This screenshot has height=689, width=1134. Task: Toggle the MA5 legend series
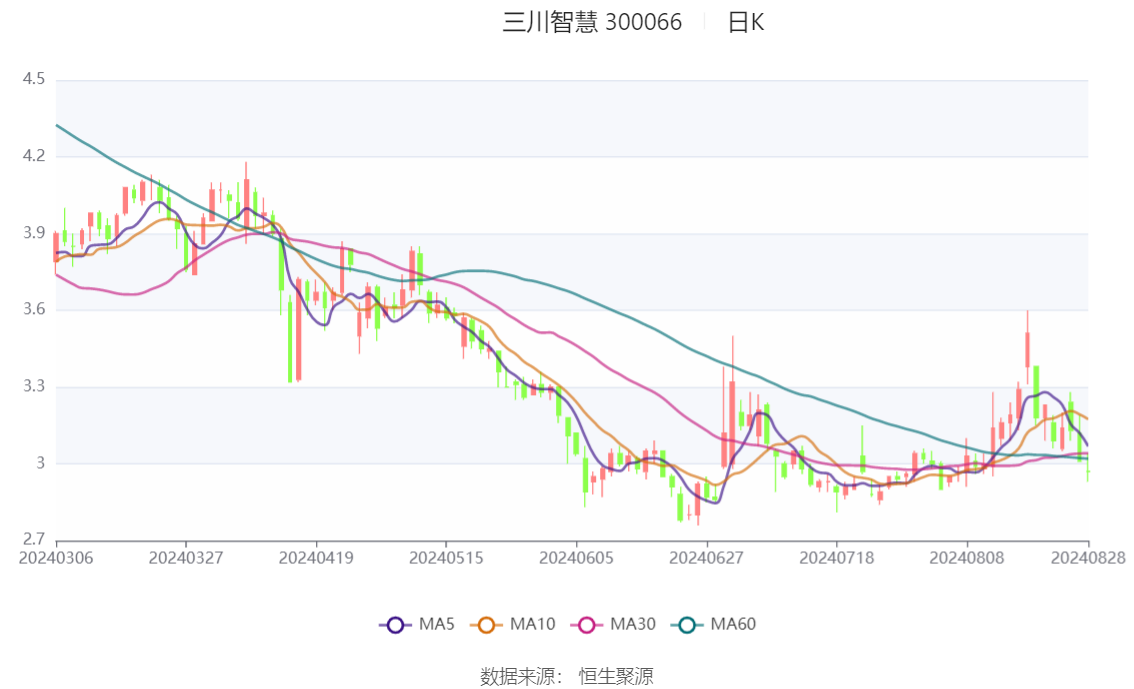(417, 625)
